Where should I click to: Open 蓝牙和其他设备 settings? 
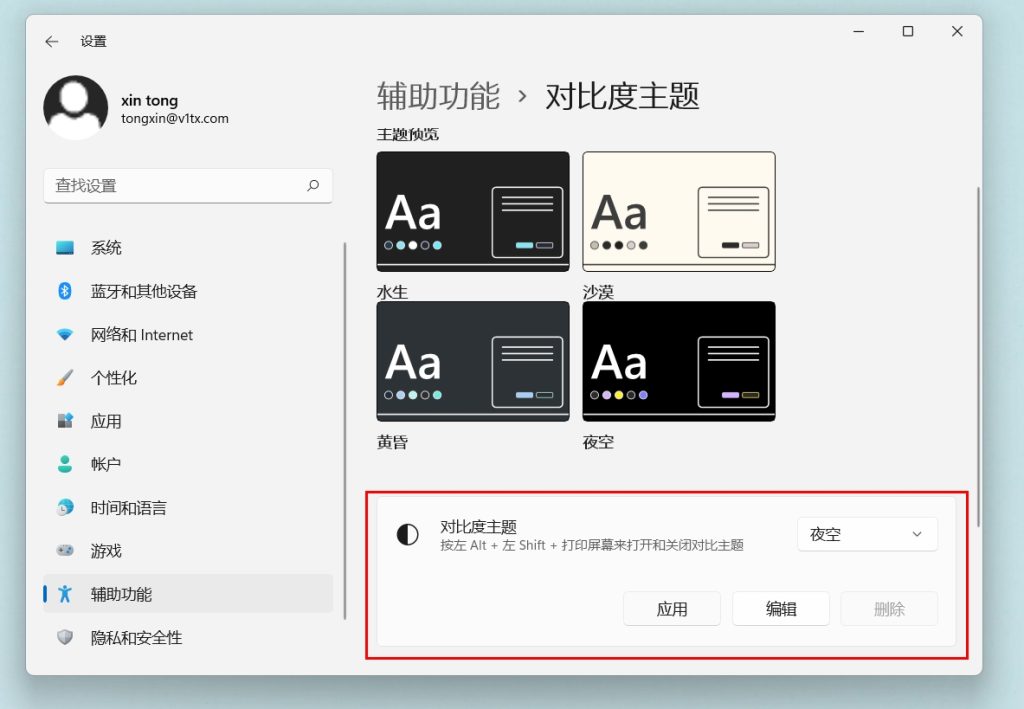click(188, 291)
